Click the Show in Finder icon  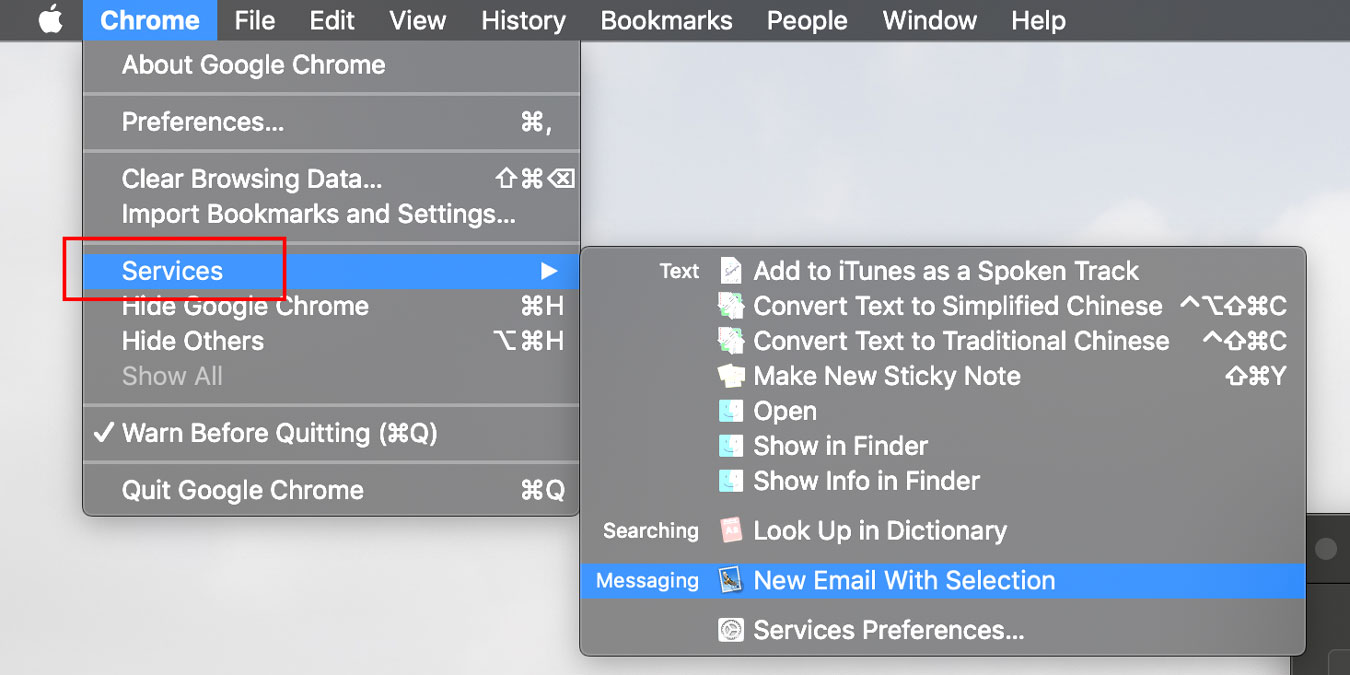(732, 445)
